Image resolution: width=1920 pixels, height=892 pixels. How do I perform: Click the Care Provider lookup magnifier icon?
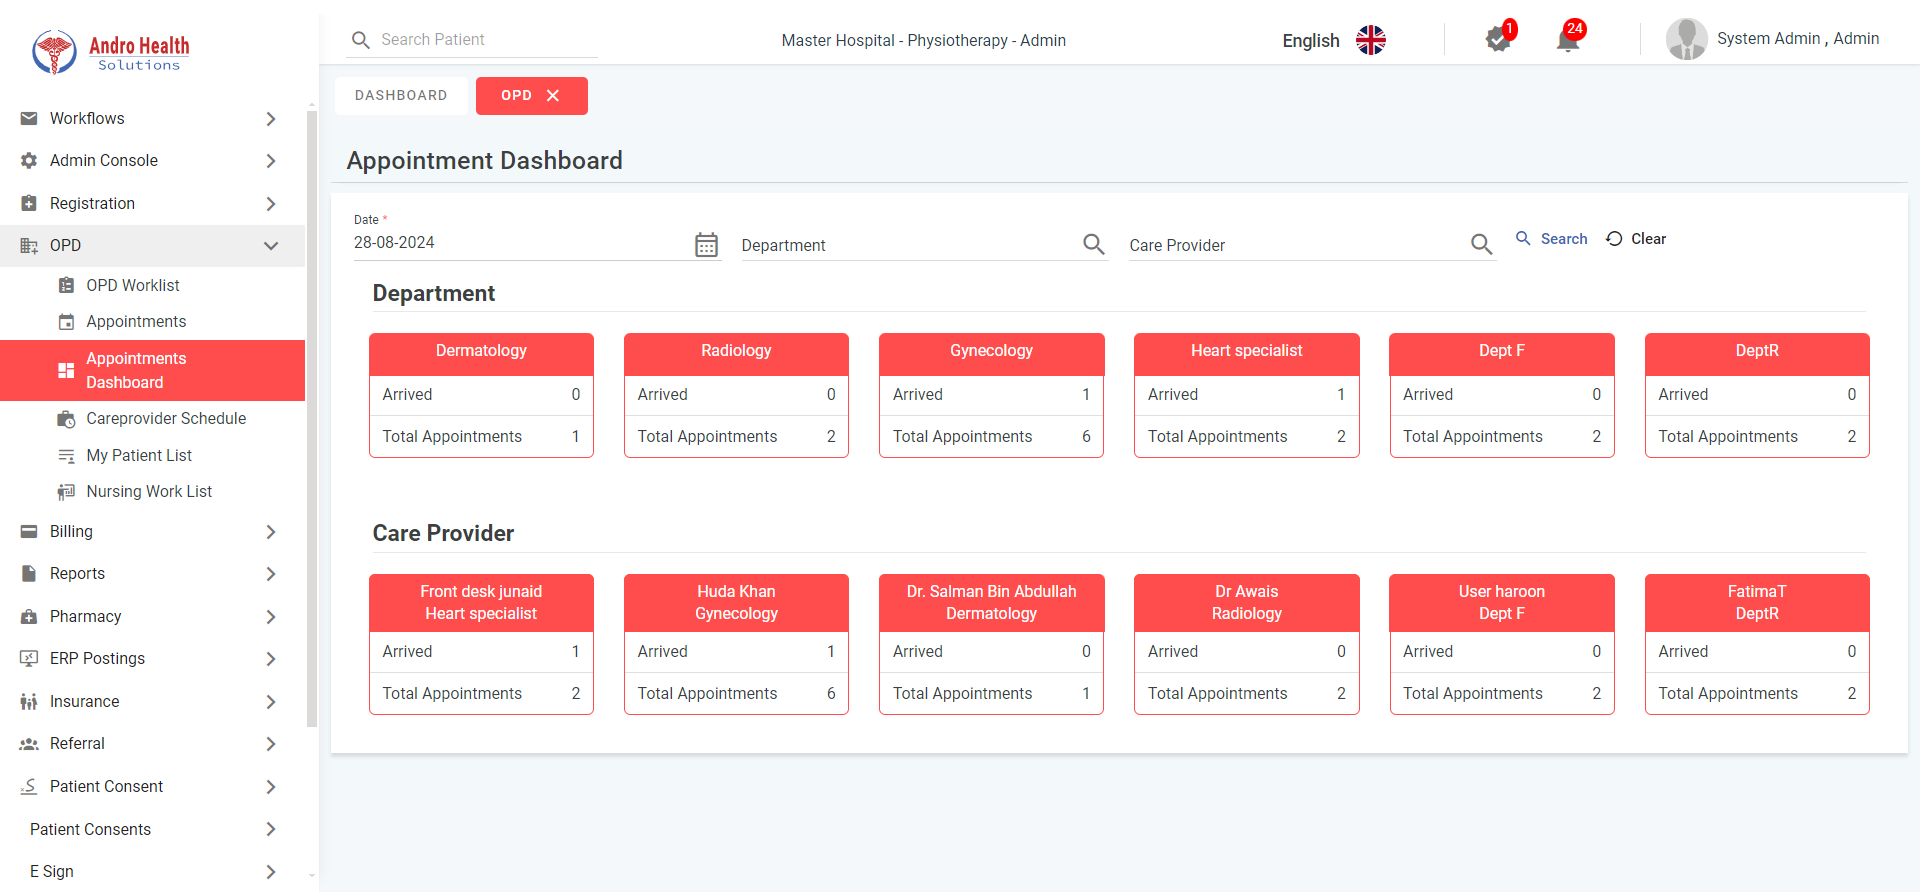[x=1481, y=244]
